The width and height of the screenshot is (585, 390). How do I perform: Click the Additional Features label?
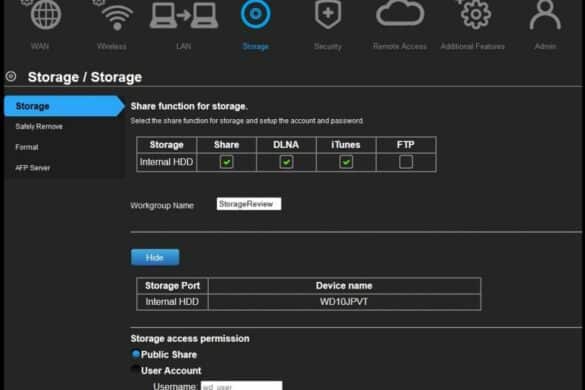coord(472,46)
